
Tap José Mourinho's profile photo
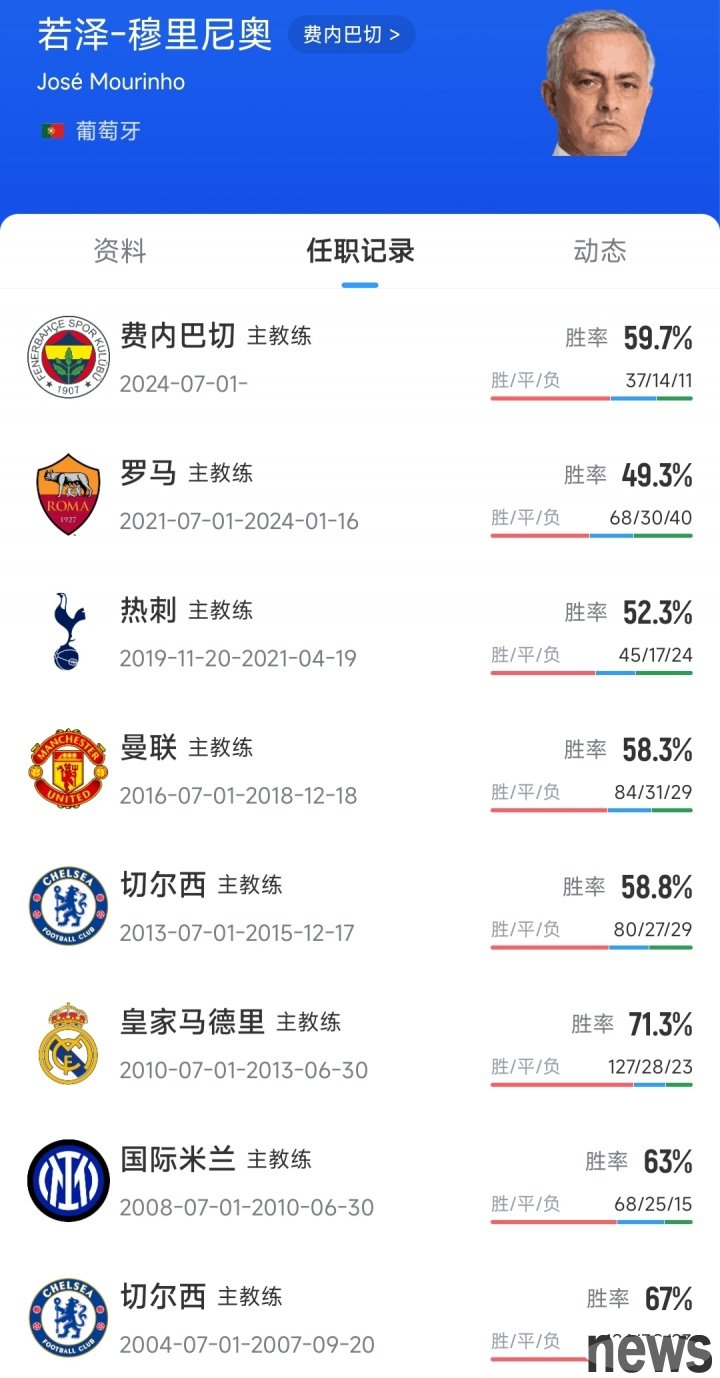(x=599, y=88)
